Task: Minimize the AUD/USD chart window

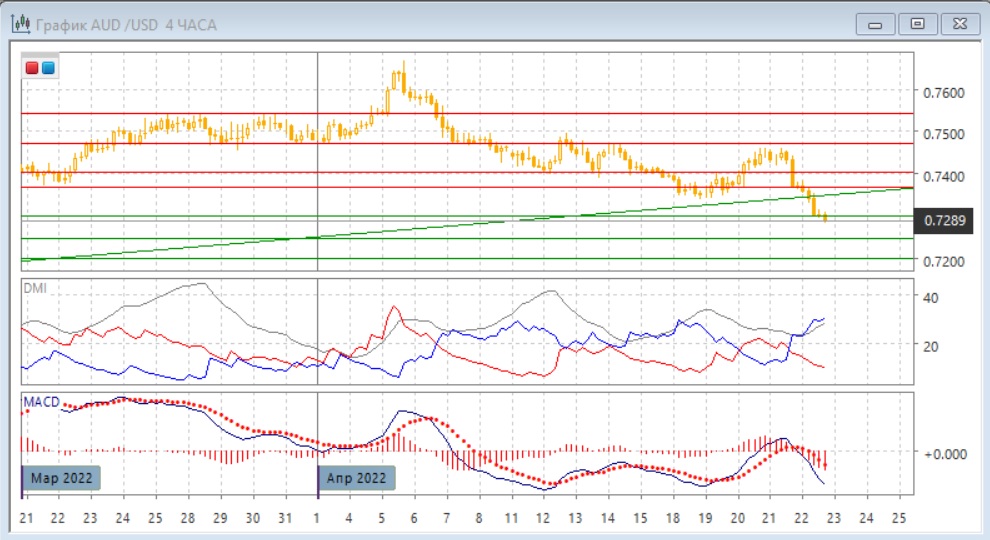Action: point(875,23)
